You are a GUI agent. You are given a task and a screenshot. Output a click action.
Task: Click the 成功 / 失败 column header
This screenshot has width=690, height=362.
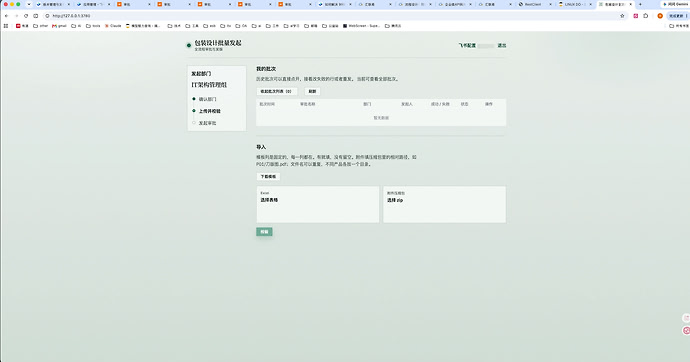pyautogui.click(x=440, y=104)
